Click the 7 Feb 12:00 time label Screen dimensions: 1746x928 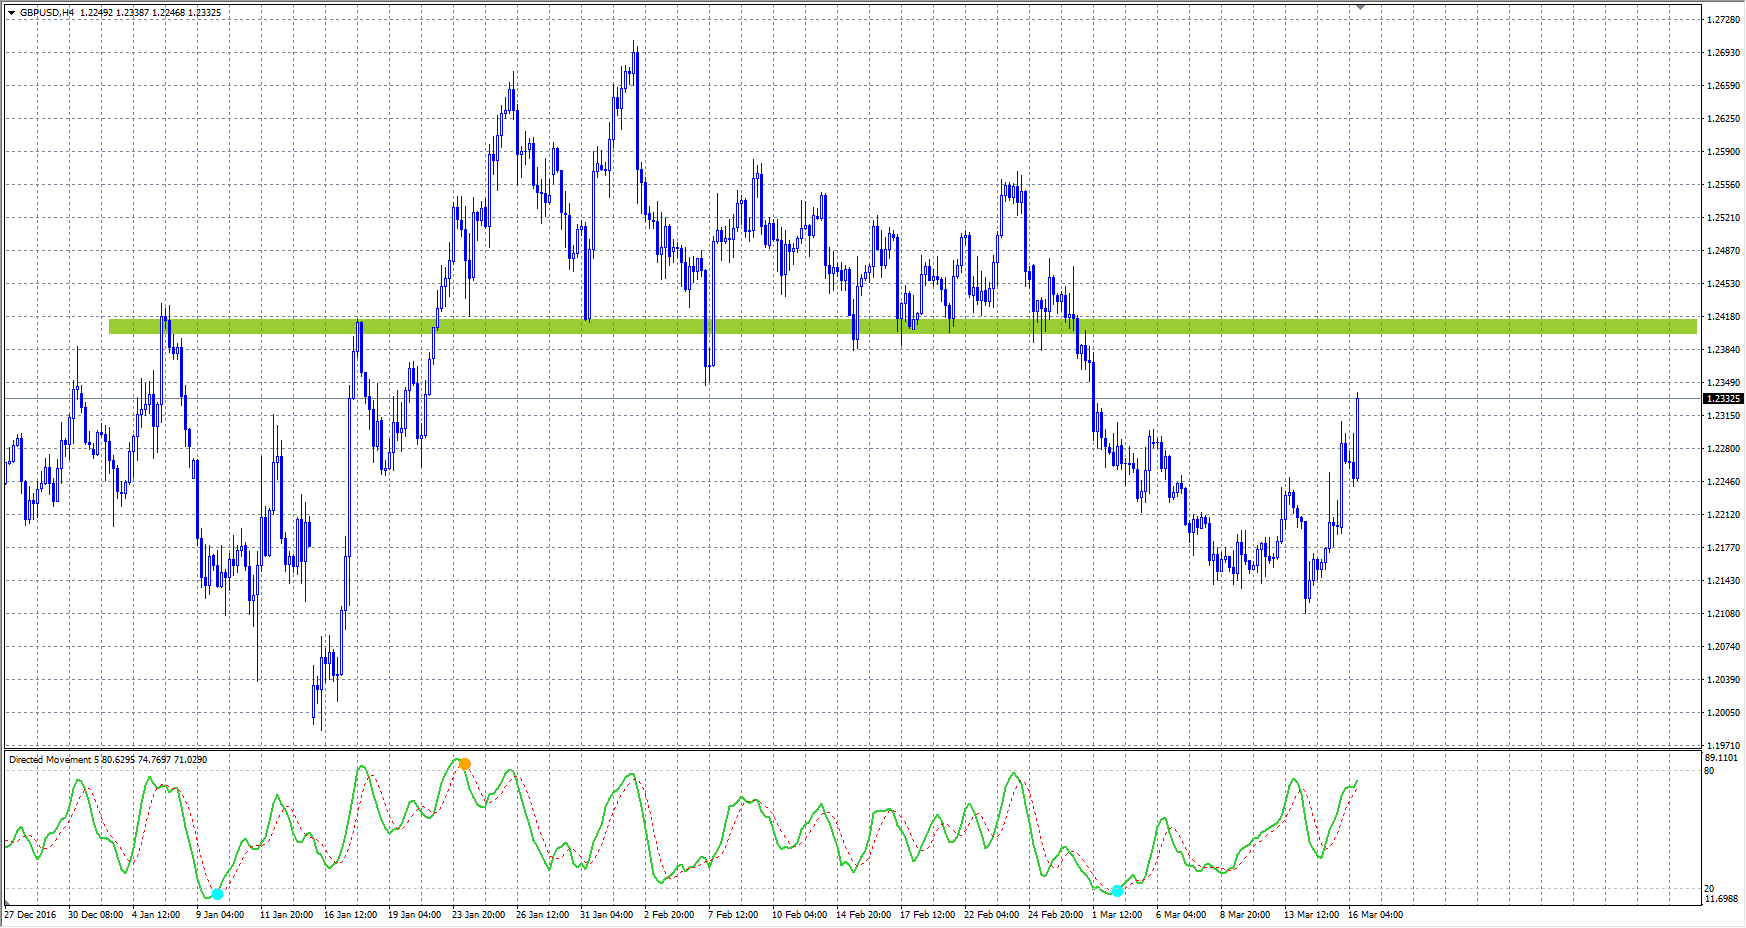click(733, 915)
